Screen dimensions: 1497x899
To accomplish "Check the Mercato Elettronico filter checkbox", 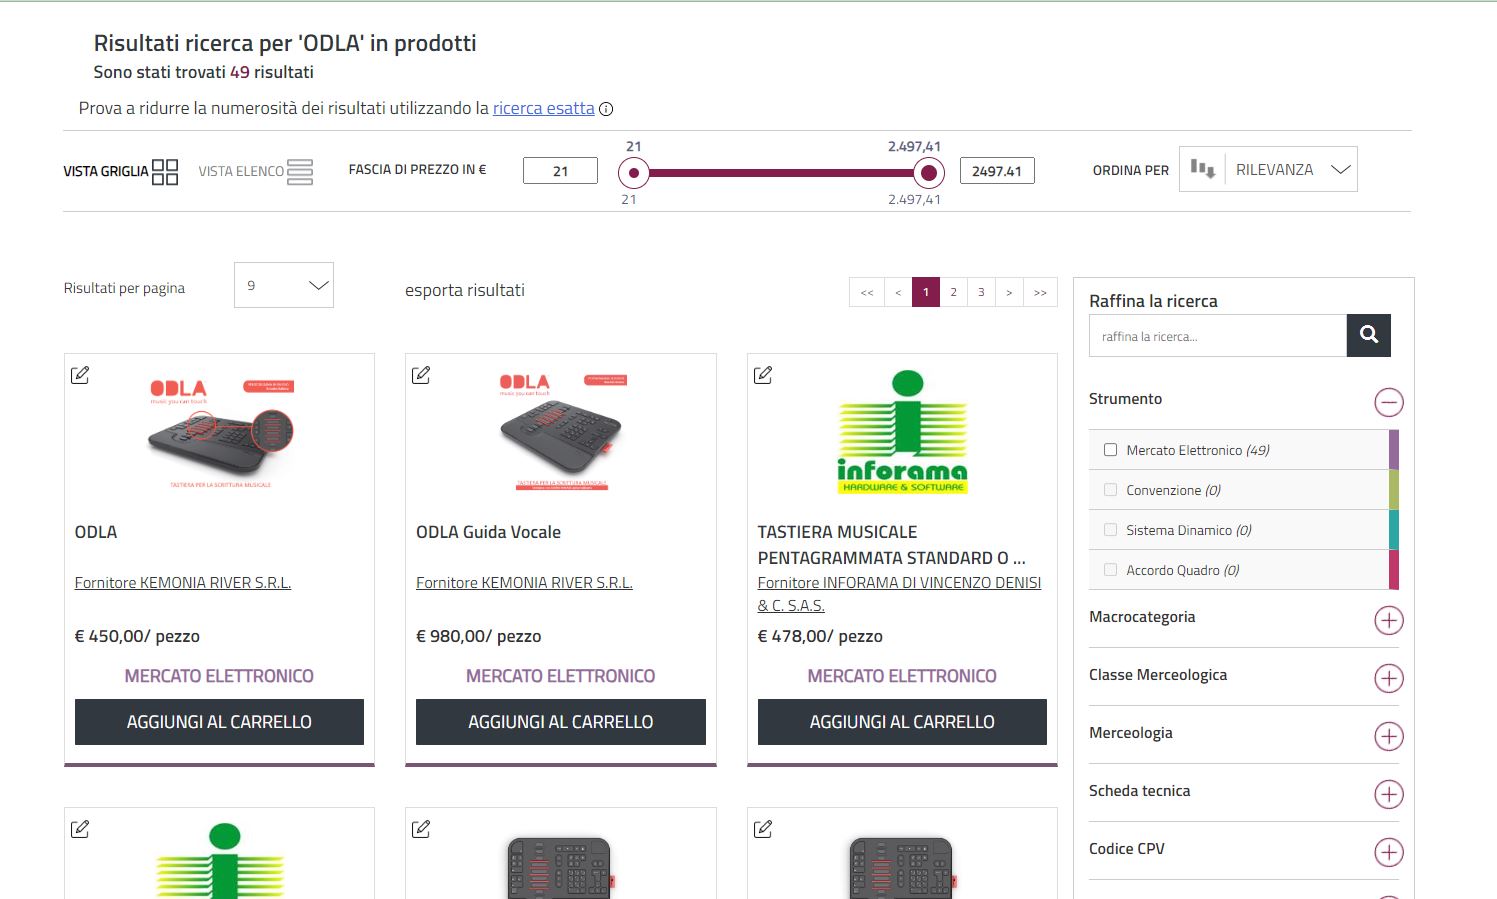I will (x=1110, y=450).
